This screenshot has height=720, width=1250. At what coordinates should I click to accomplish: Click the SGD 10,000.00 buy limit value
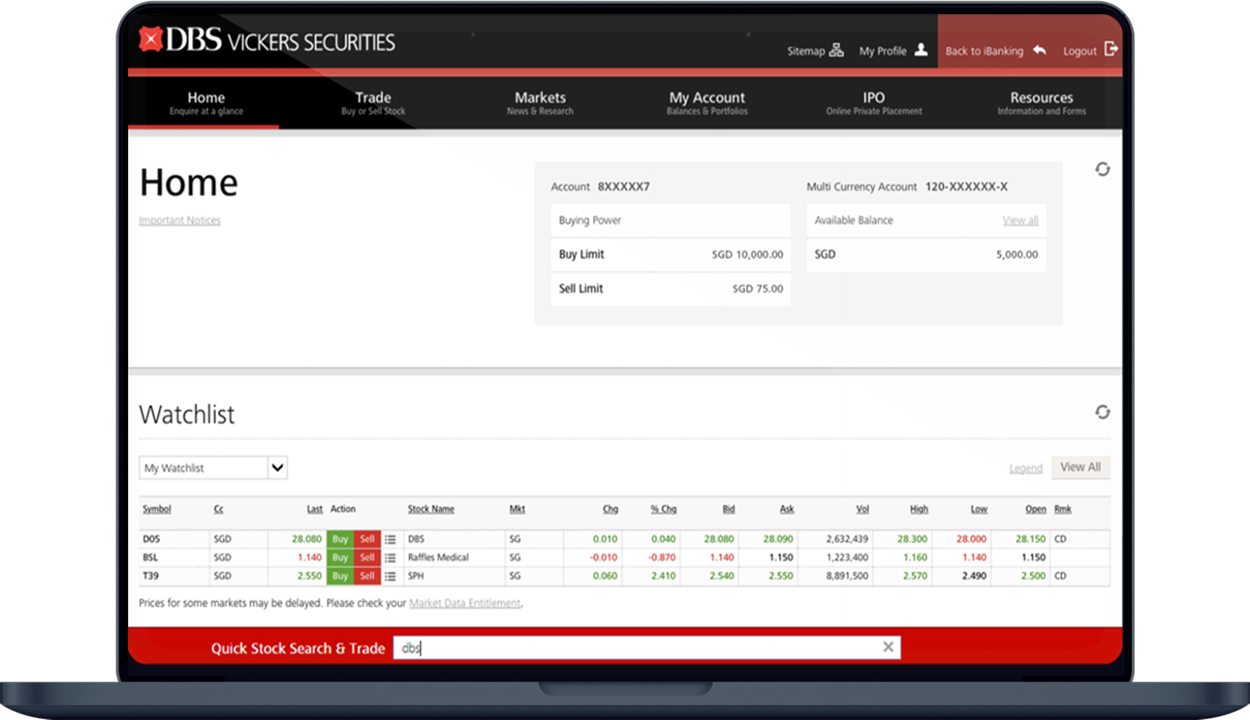747,255
